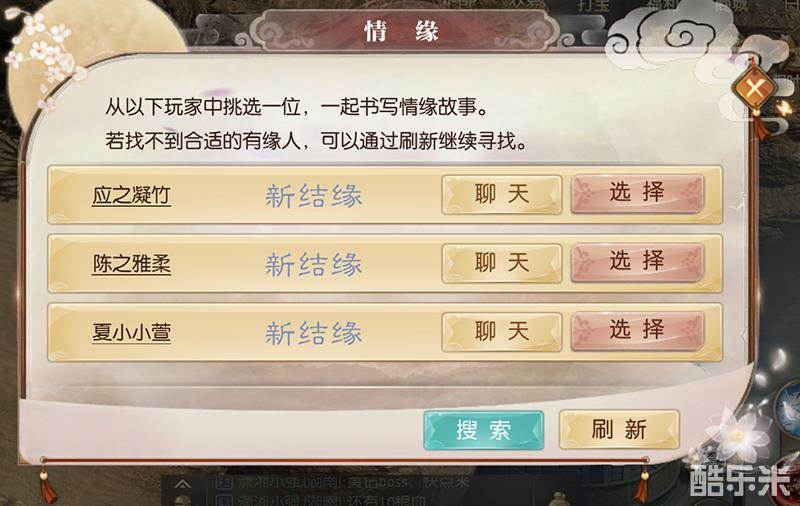Click the round skill icon at the right edge
Image resolution: width=800 pixels, height=506 pixels.
point(788,407)
